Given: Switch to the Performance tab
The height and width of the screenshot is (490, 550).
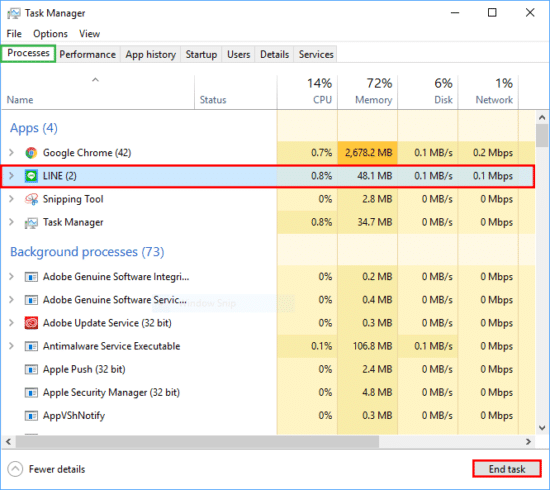Looking at the screenshot, I should (x=88, y=54).
